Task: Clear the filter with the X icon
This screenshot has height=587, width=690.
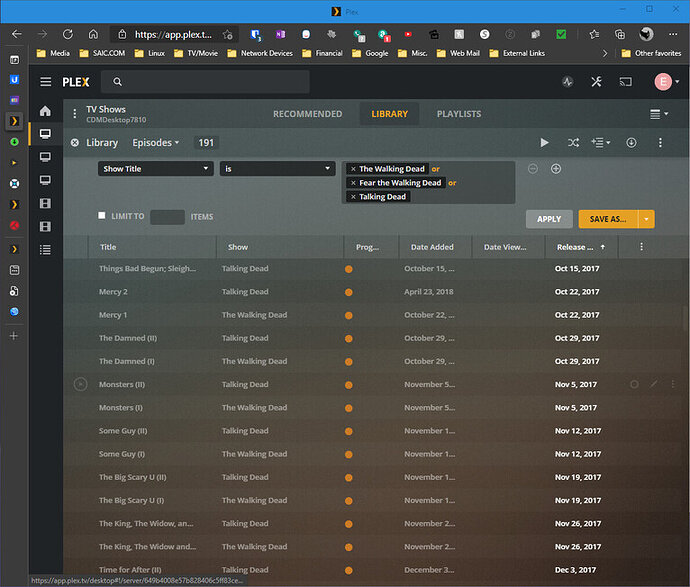Action: (75, 143)
